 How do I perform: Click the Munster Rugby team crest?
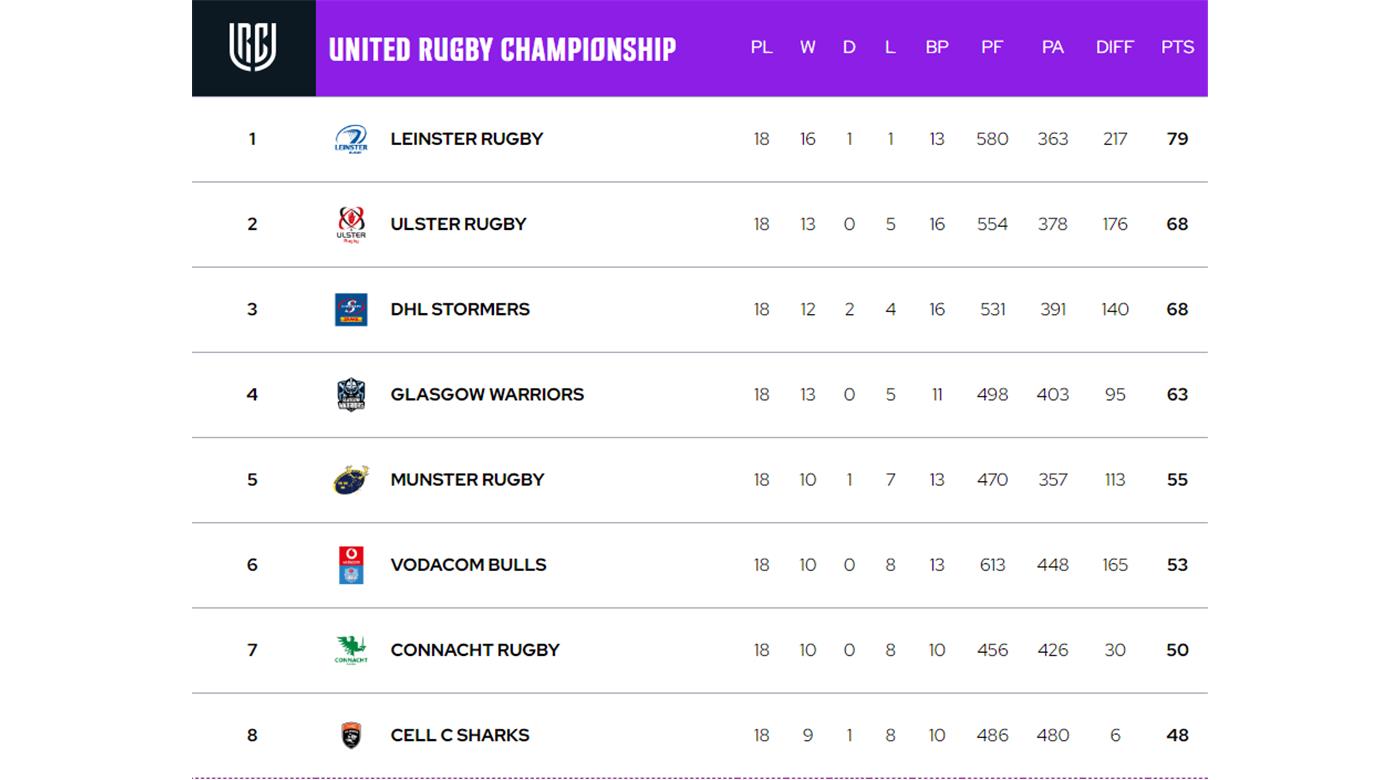click(351, 480)
